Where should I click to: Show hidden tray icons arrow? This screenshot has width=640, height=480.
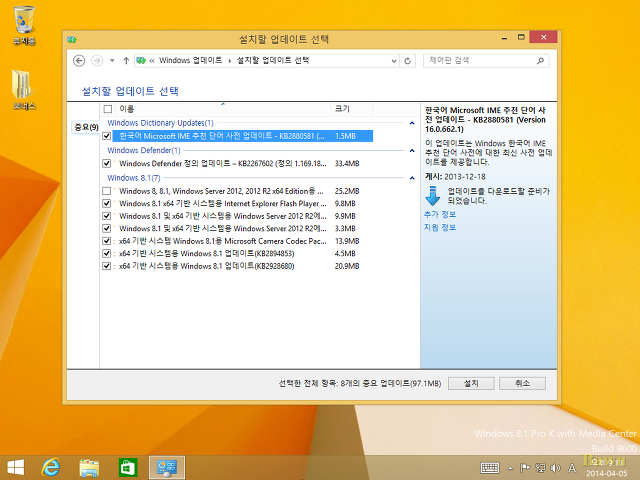coord(510,468)
